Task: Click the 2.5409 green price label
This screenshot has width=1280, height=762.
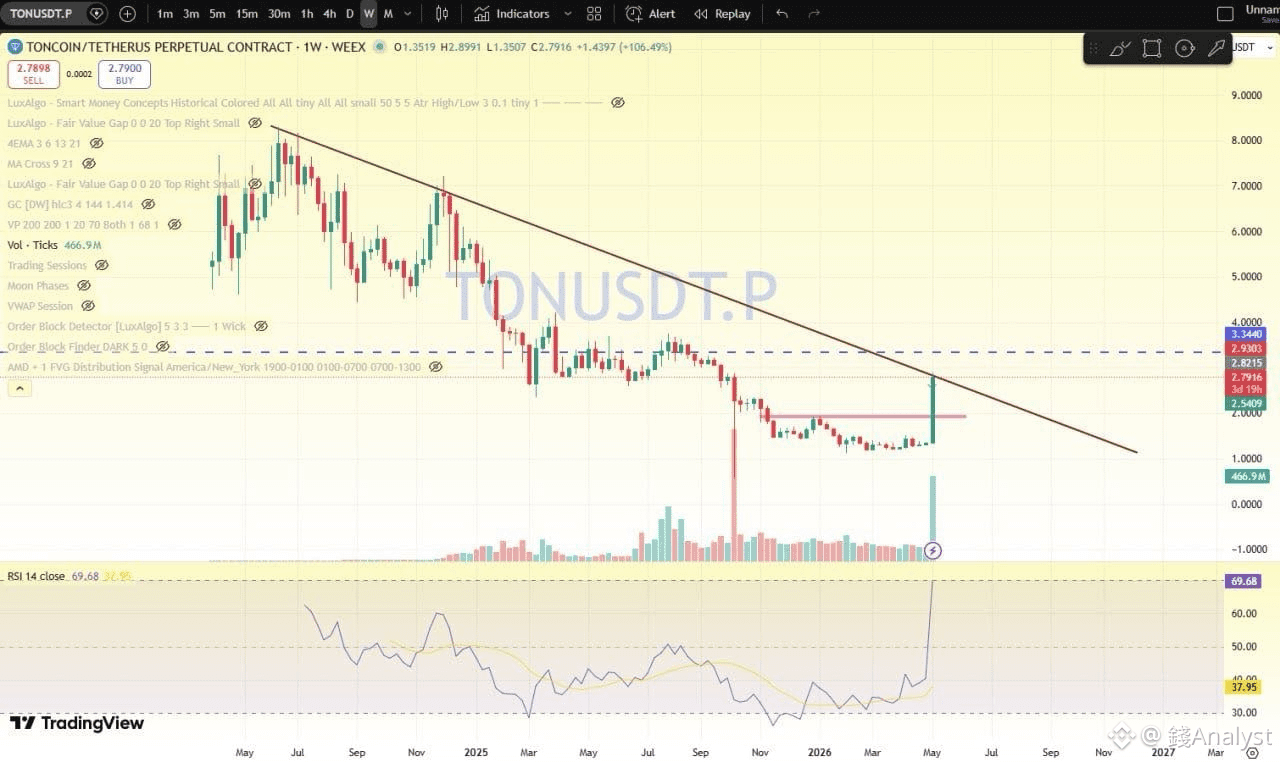Action: click(1244, 403)
